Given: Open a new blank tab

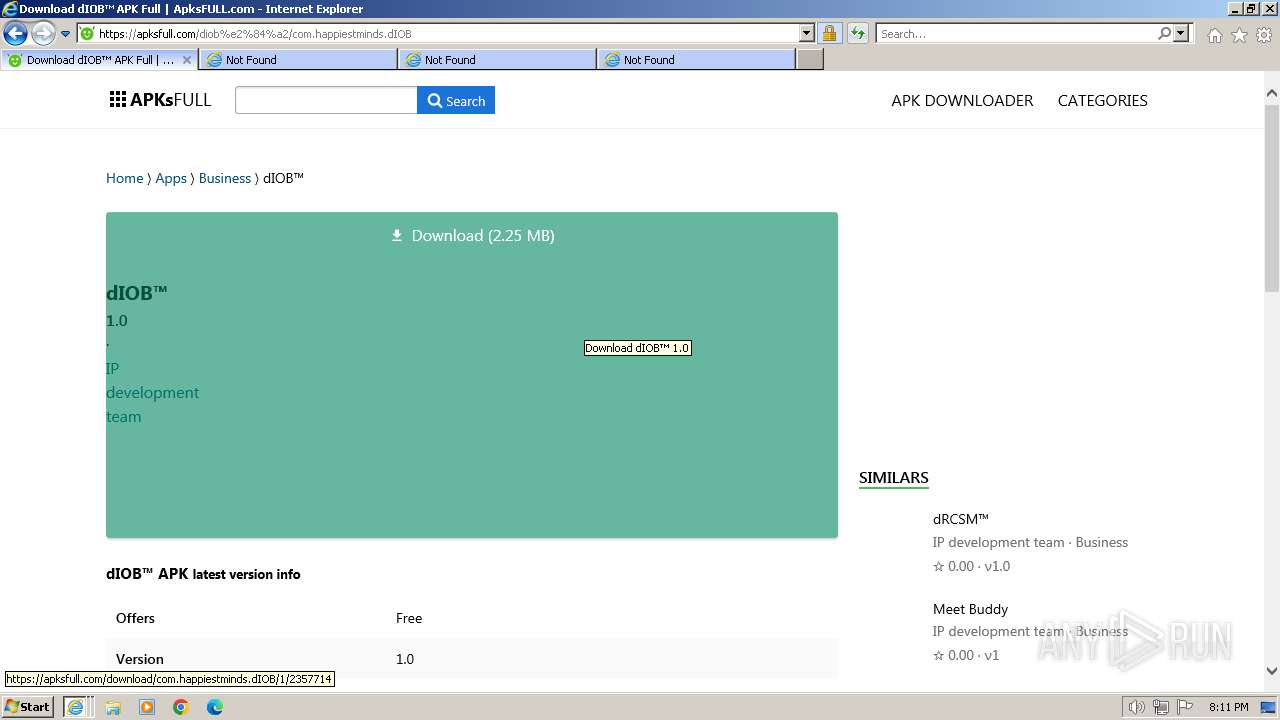Looking at the screenshot, I should (x=810, y=60).
